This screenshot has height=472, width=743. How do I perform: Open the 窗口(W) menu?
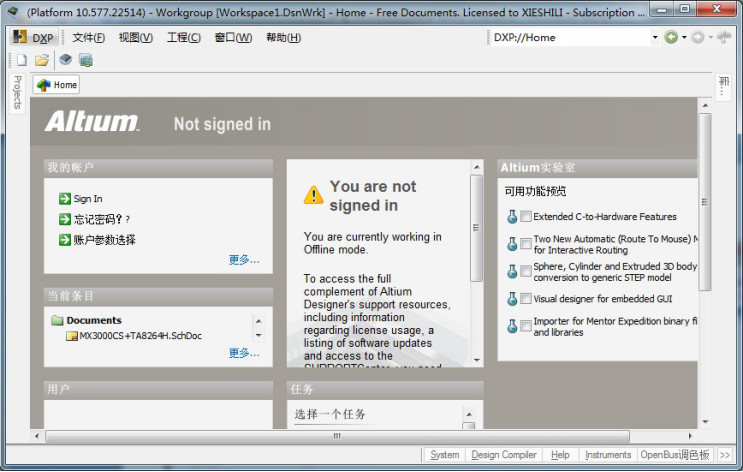point(233,37)
